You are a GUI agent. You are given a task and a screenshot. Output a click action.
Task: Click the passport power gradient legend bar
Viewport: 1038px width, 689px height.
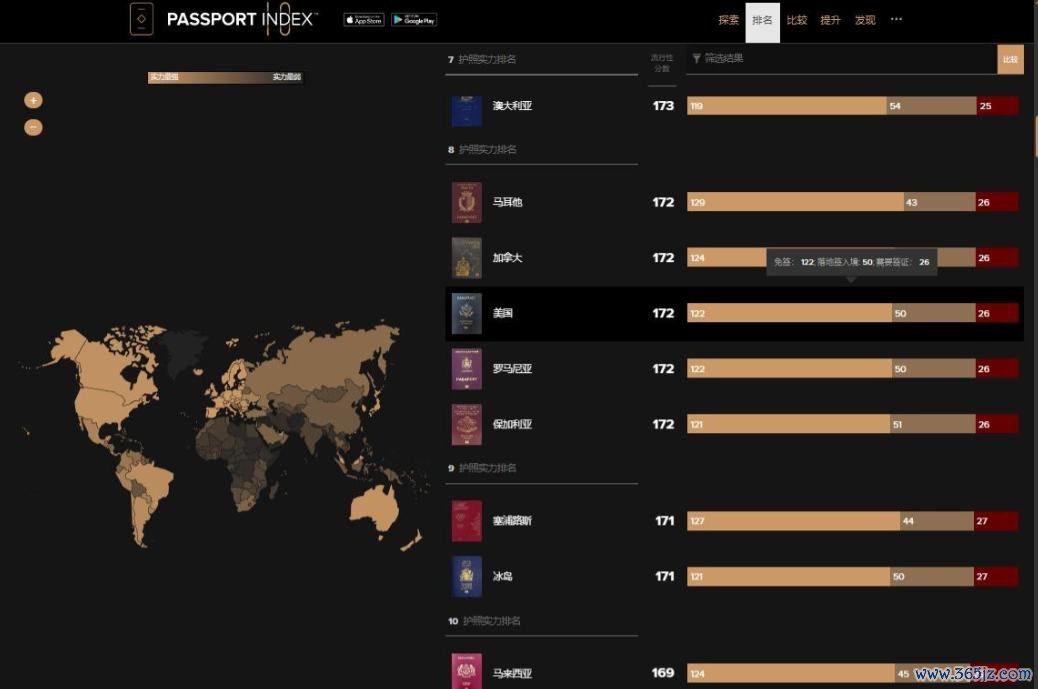pos(225,77)
